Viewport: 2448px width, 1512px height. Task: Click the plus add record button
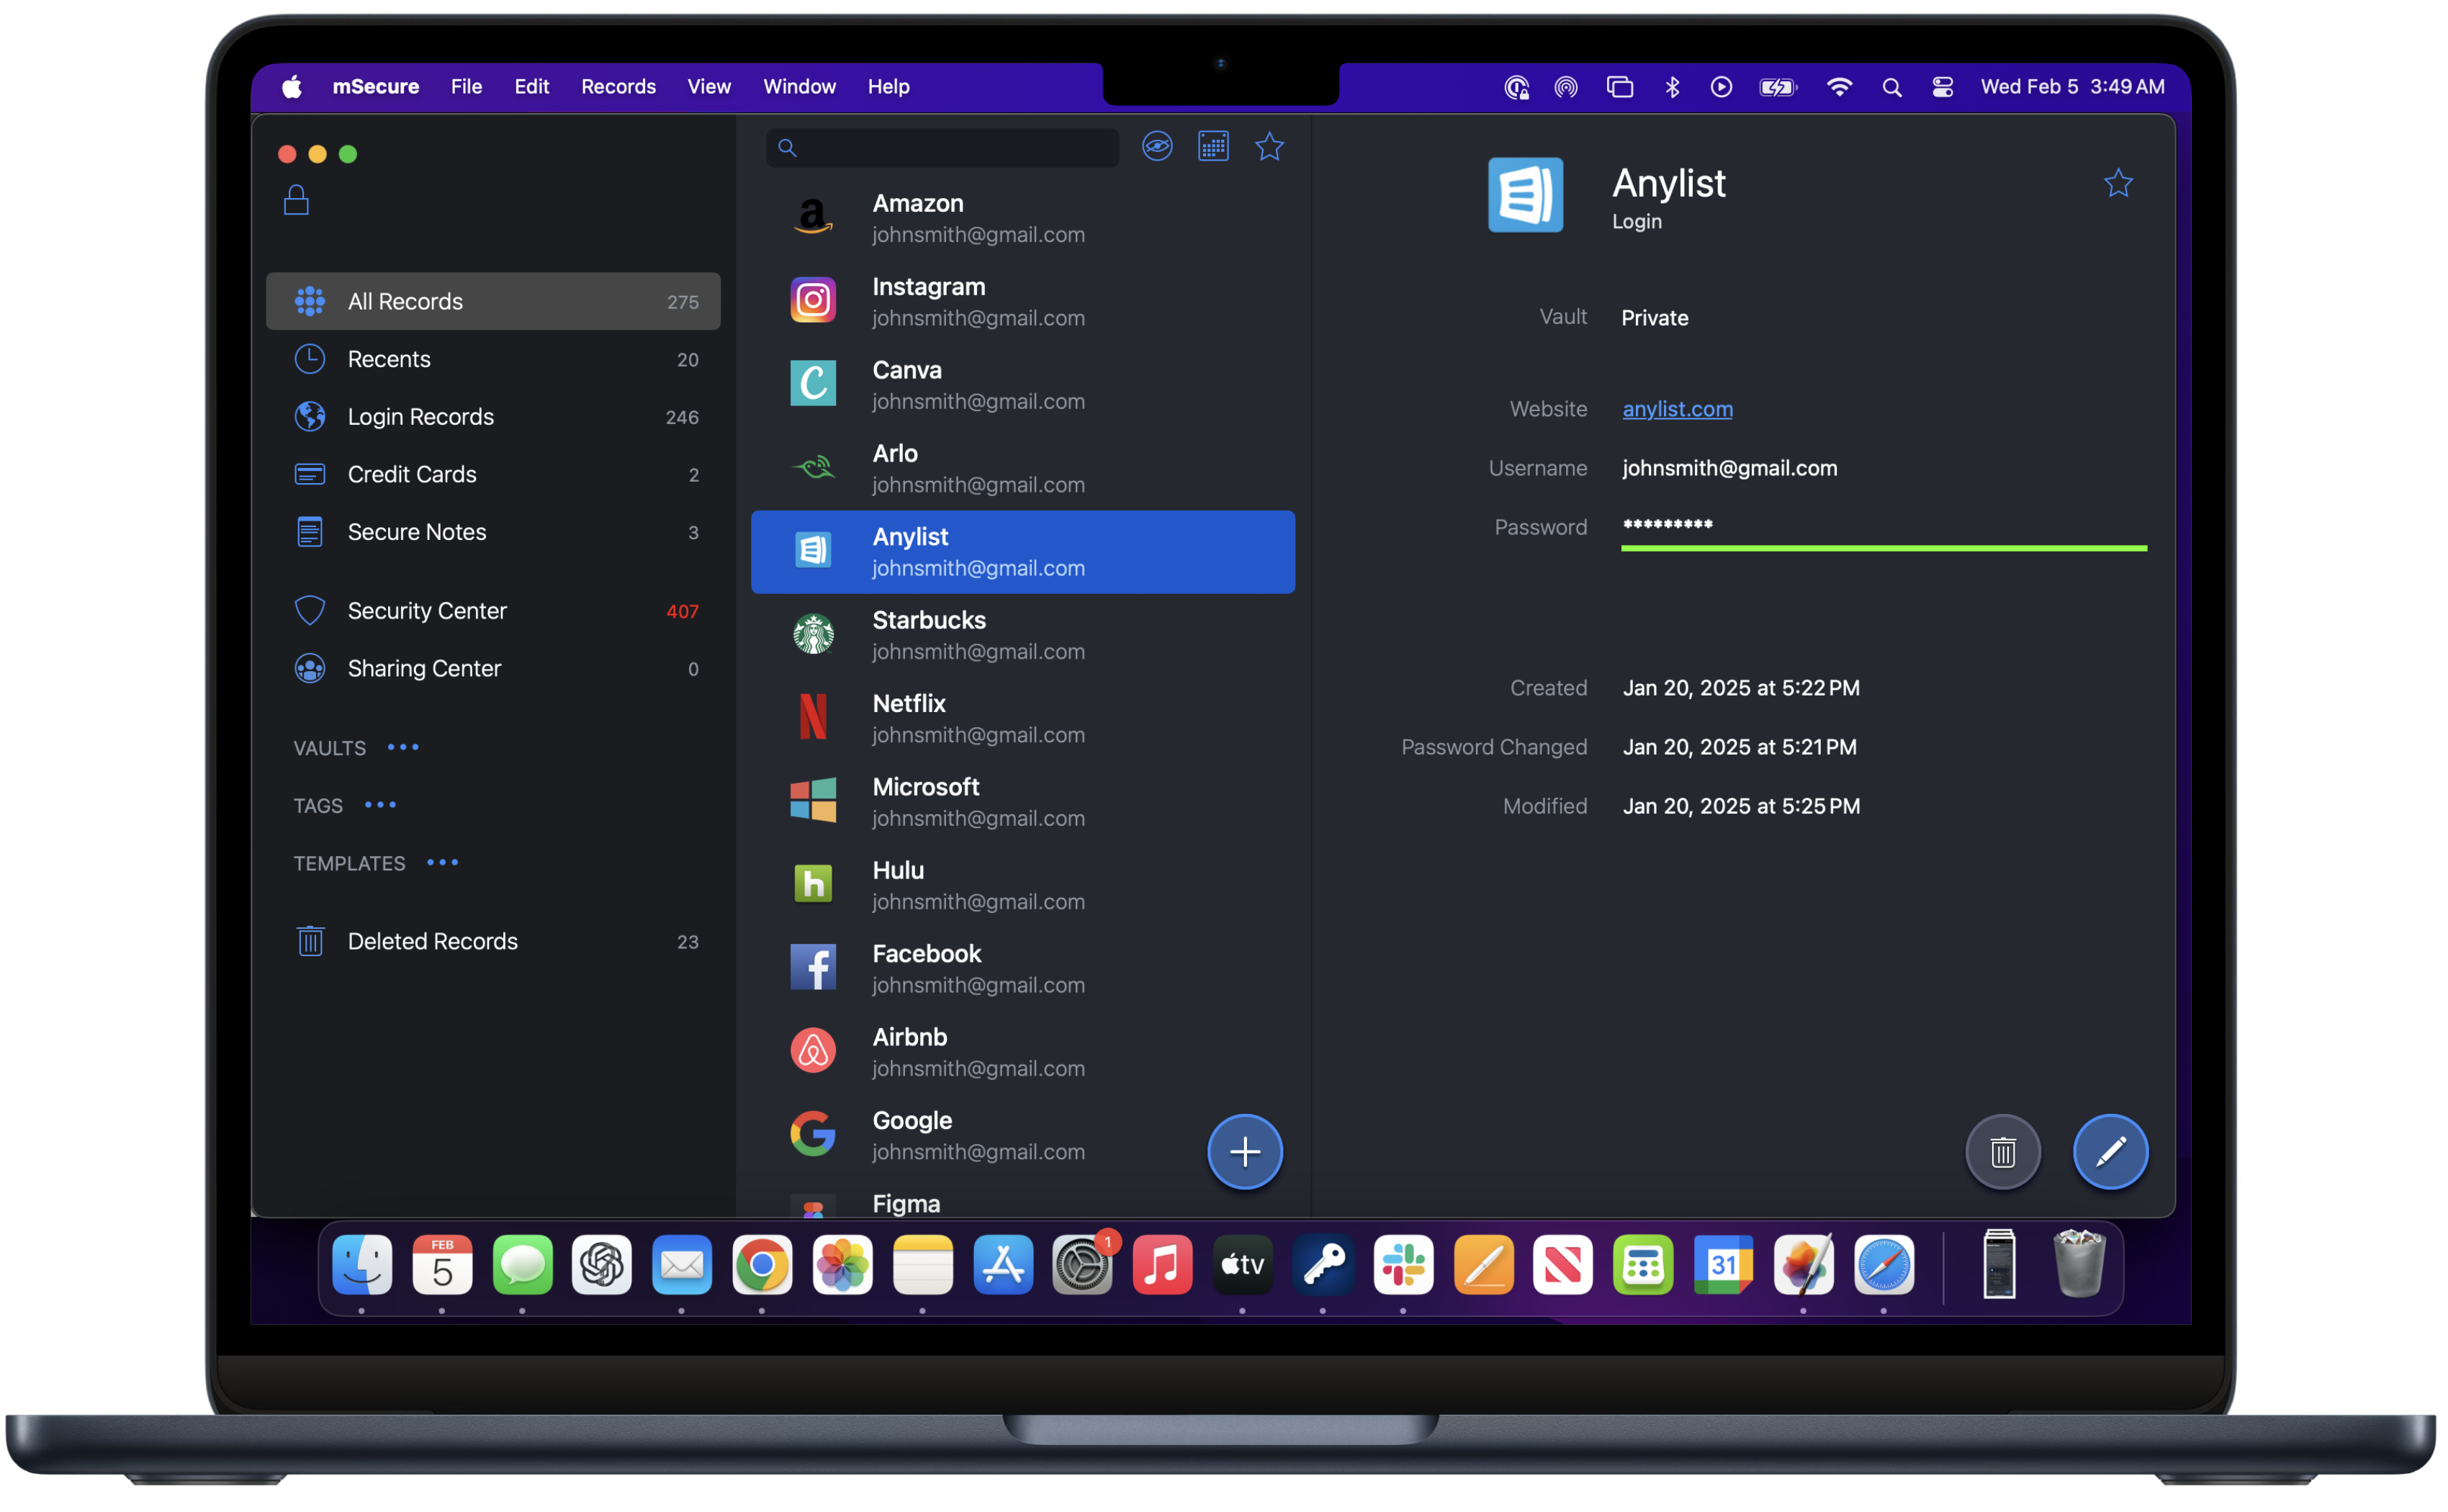[x=1244, y=1152]
